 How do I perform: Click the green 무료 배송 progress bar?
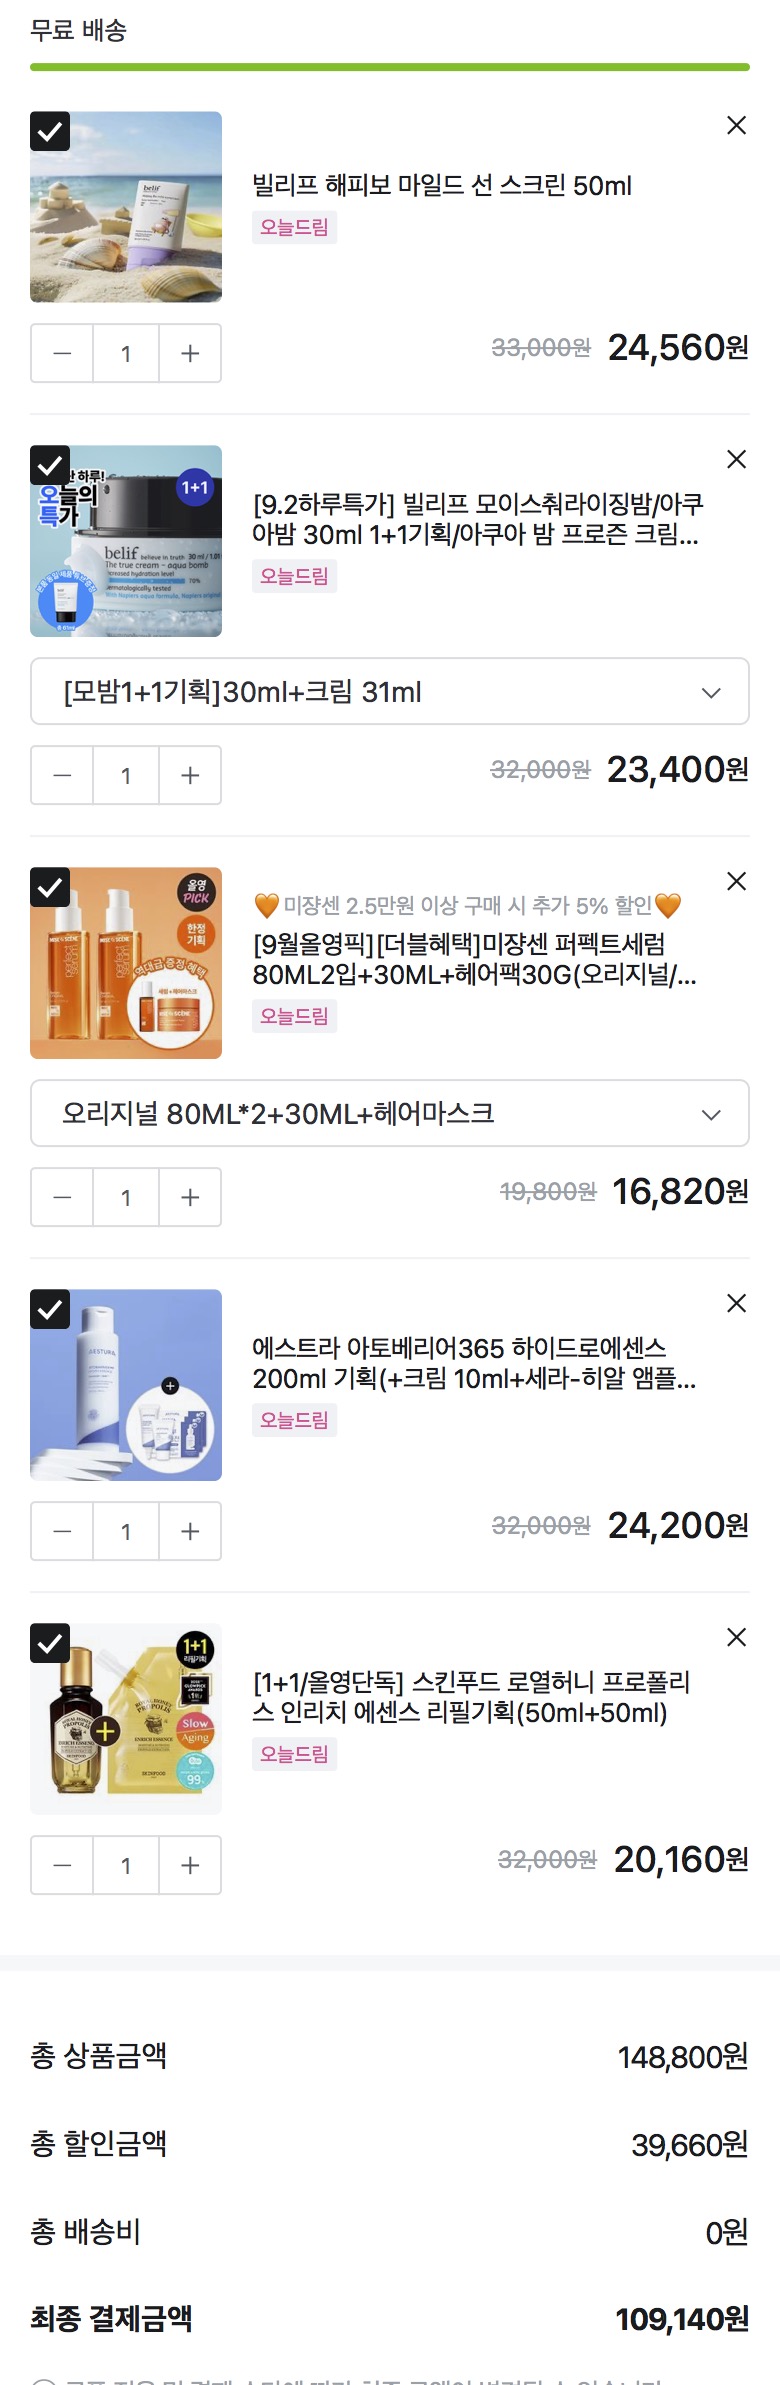390,67
